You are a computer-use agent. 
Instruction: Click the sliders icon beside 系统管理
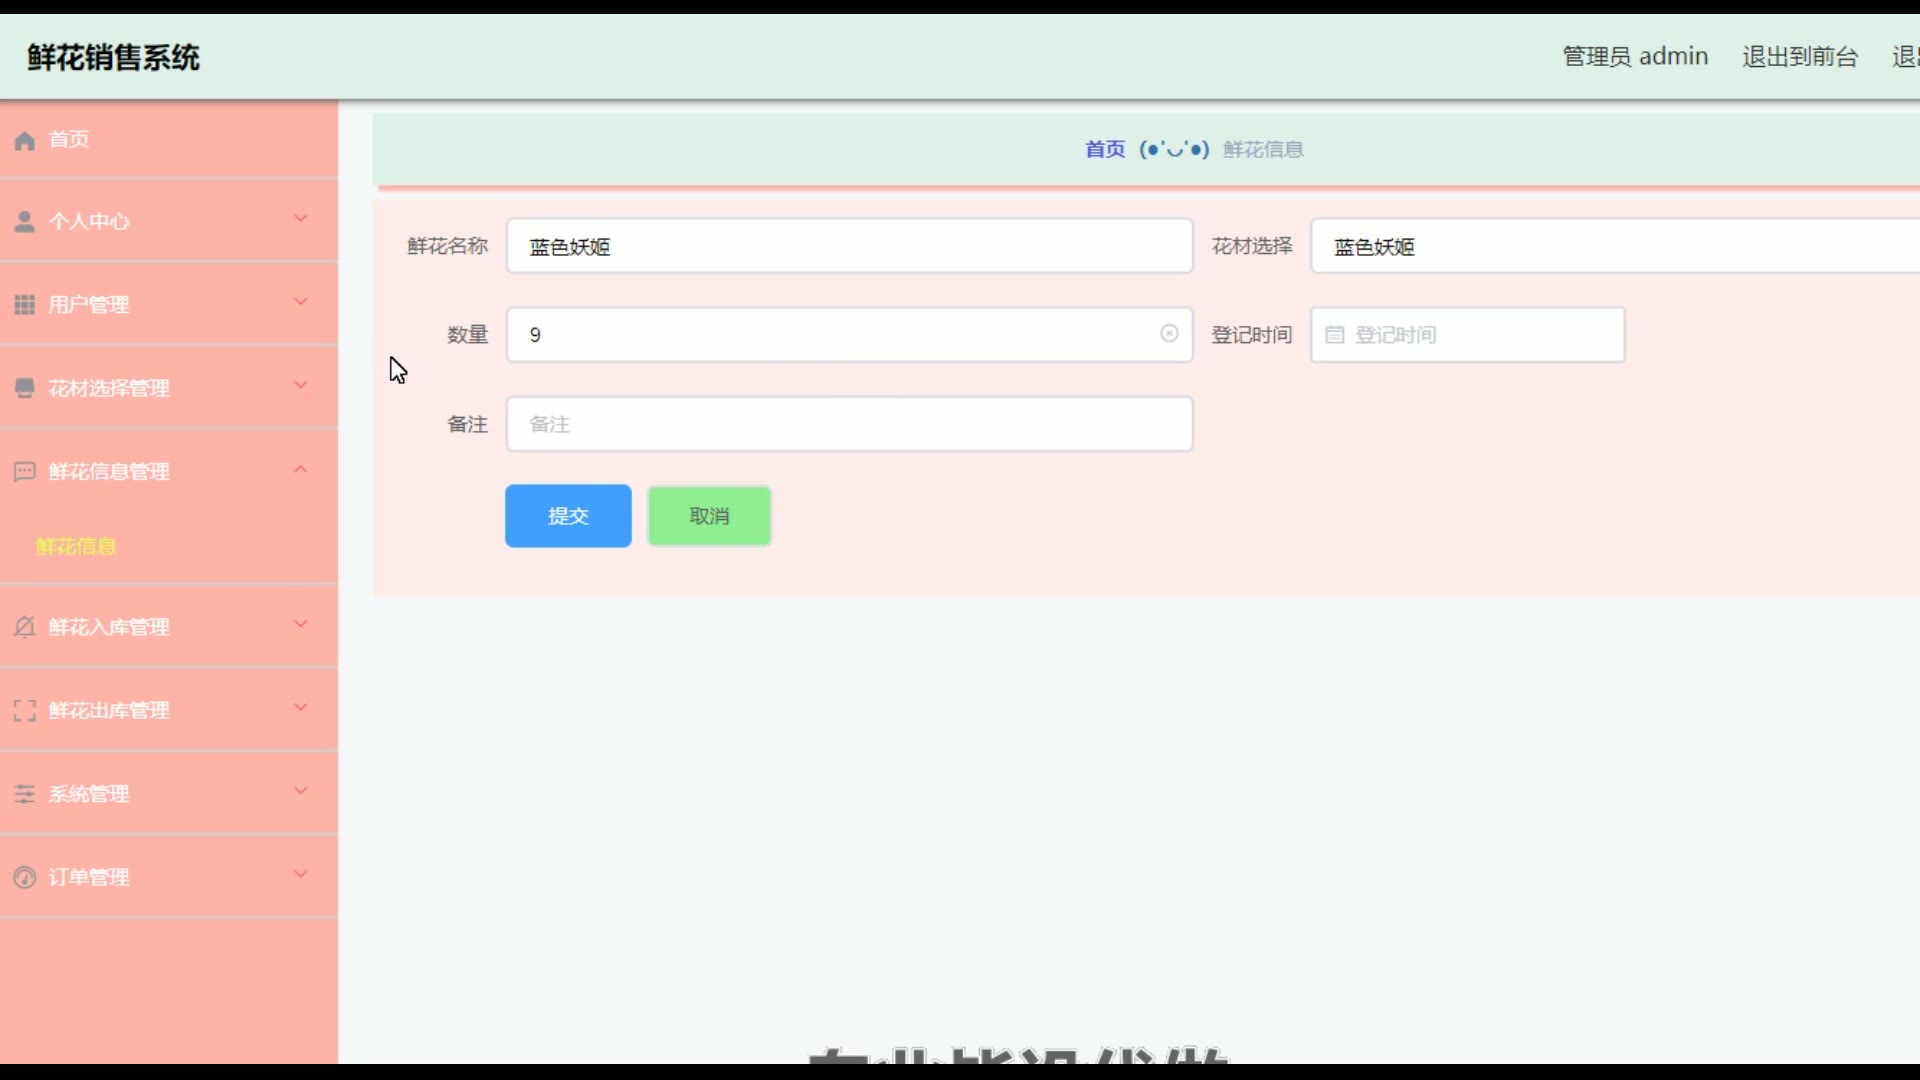25,794
